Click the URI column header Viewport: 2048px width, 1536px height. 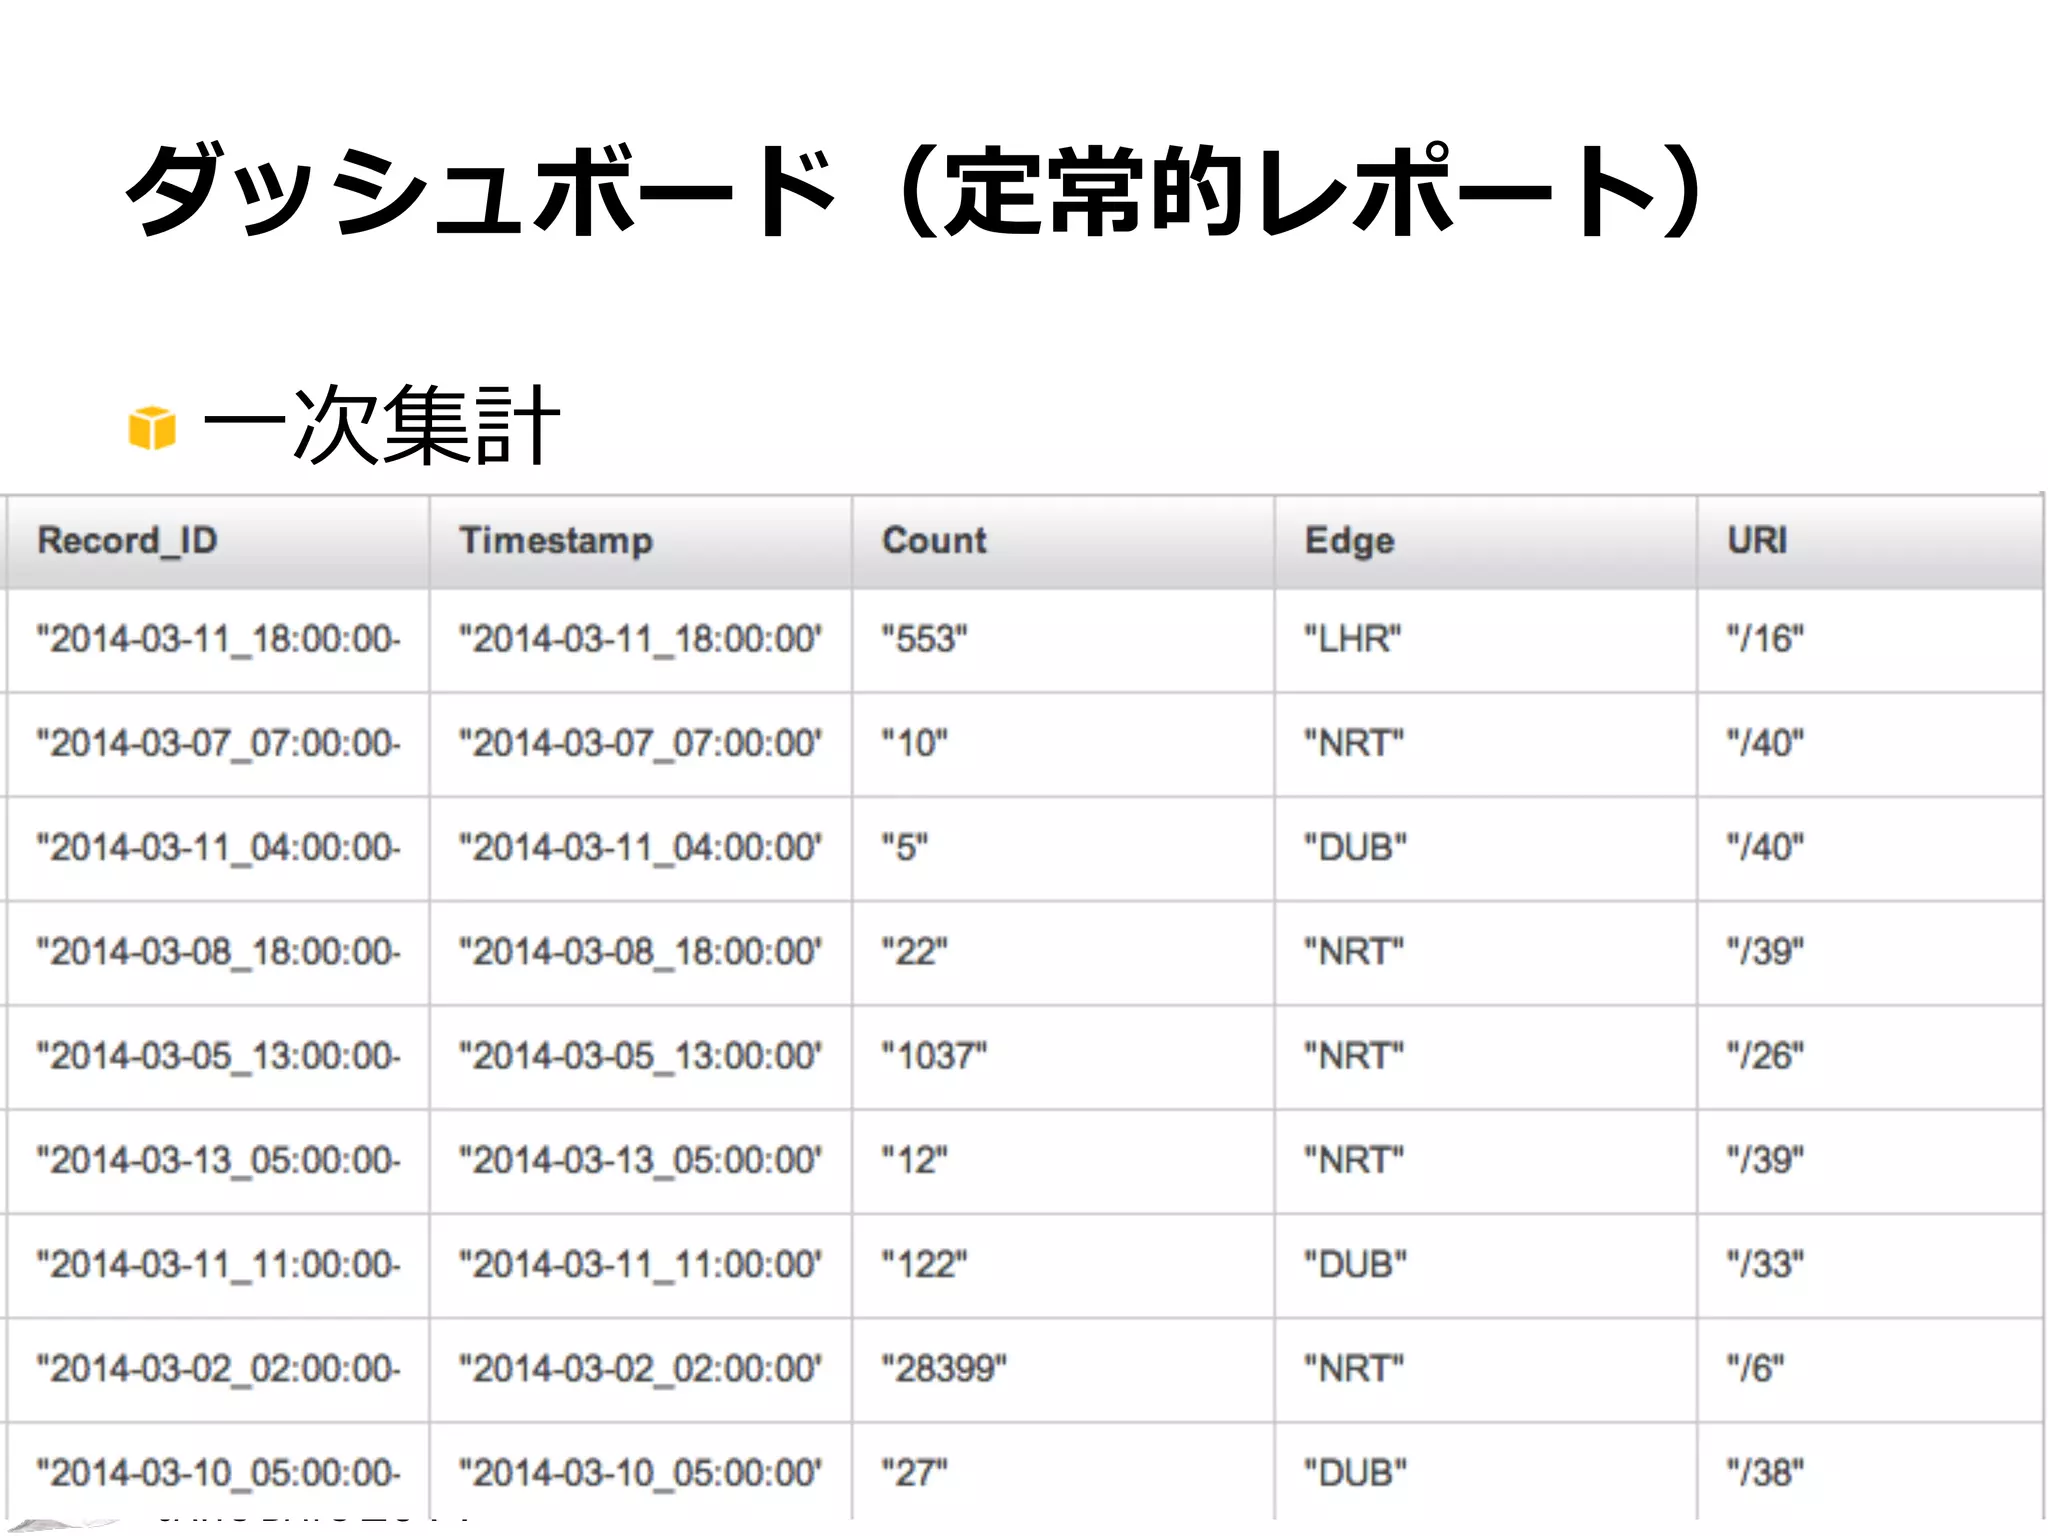point(1870,541)
